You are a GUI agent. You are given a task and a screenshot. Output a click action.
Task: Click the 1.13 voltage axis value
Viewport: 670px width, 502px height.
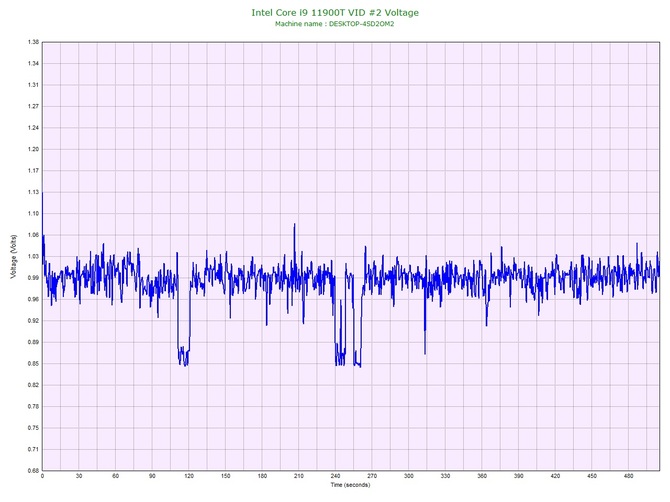coord(33,192)
